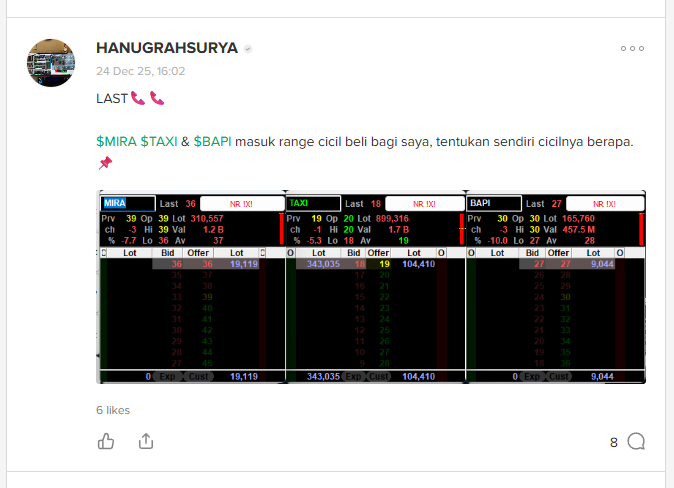Click the 'LAST' text in the post
This screenshot has width=674, height=488.
tap(112, 98)
